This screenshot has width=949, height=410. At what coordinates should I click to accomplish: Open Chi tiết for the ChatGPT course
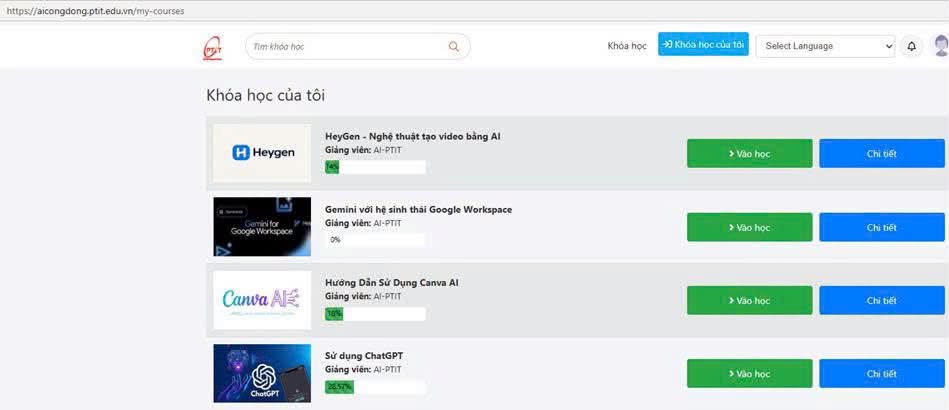click(x=881, y=374)
